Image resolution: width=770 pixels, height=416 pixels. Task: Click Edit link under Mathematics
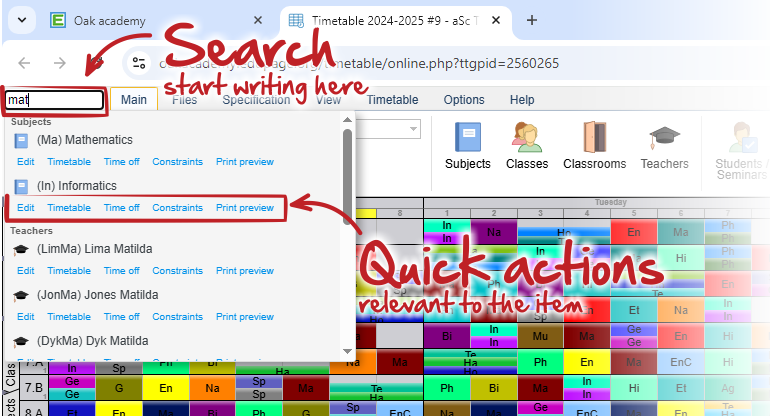pos(26,162)
